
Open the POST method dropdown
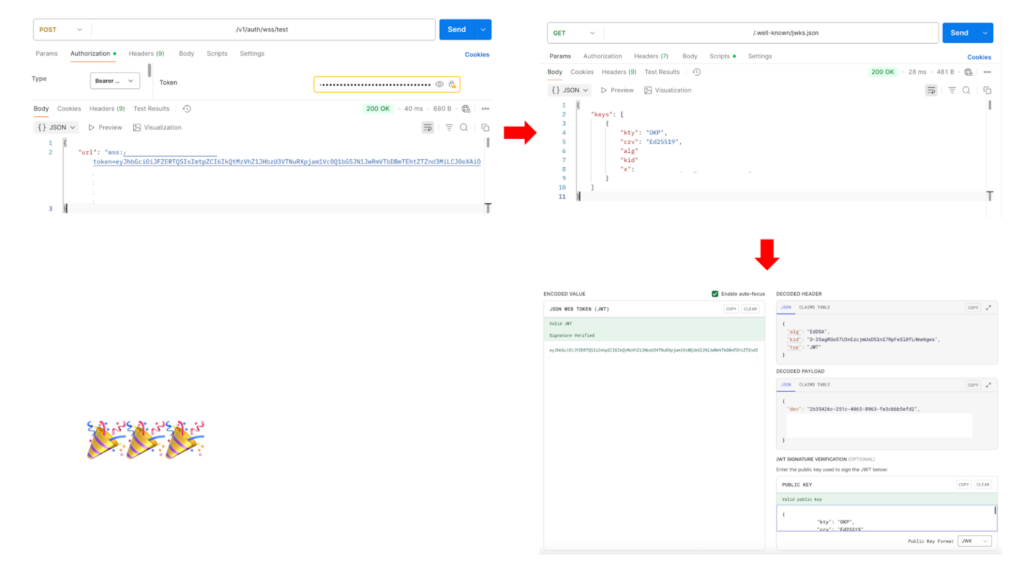(59, 30)
